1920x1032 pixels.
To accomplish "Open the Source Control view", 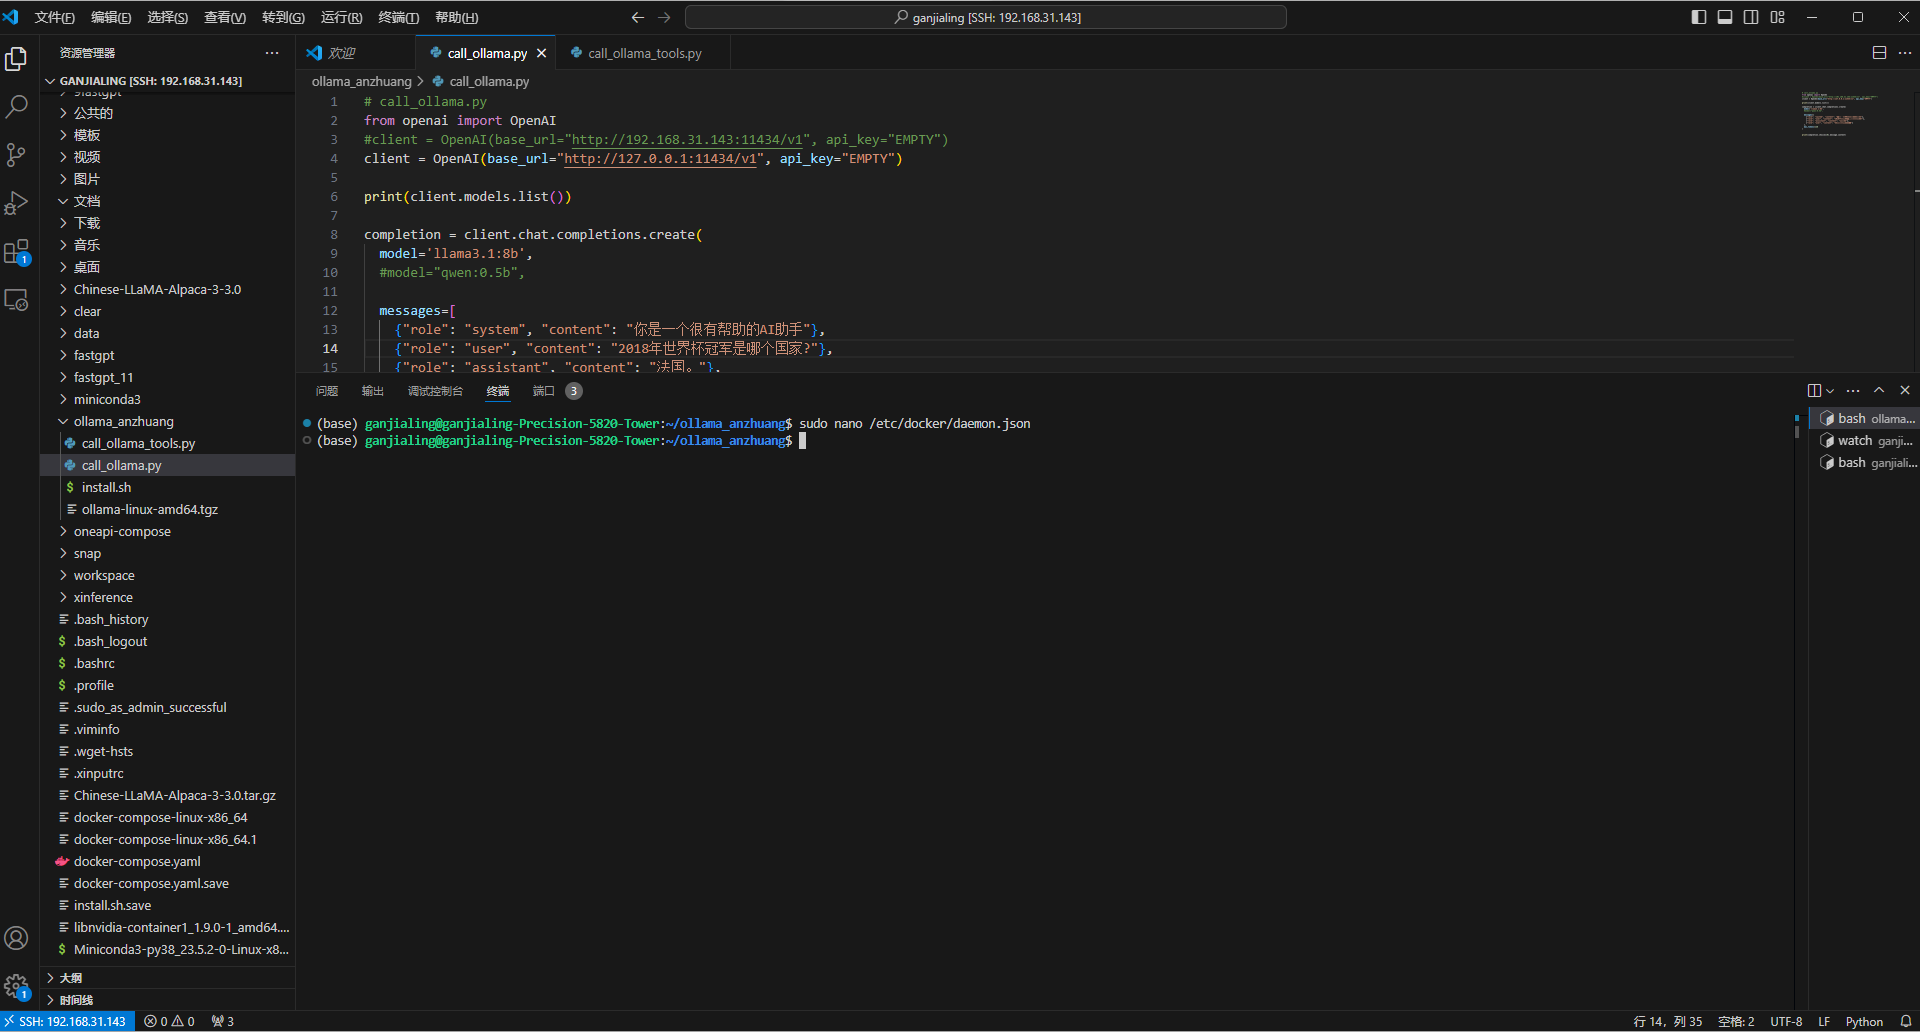I will point(16,155).
